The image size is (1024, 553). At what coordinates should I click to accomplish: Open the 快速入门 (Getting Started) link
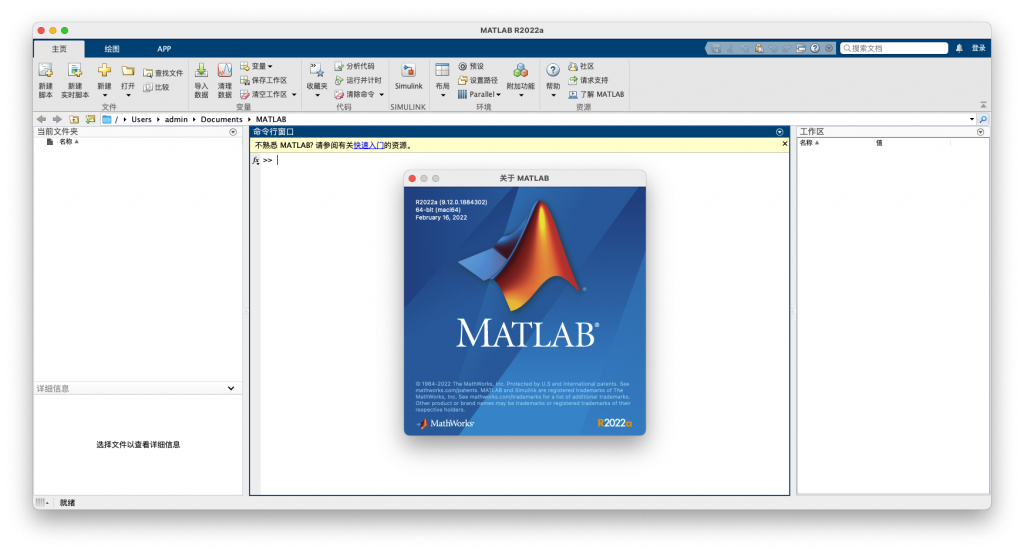pyautogui.click(x=368, y=146)
